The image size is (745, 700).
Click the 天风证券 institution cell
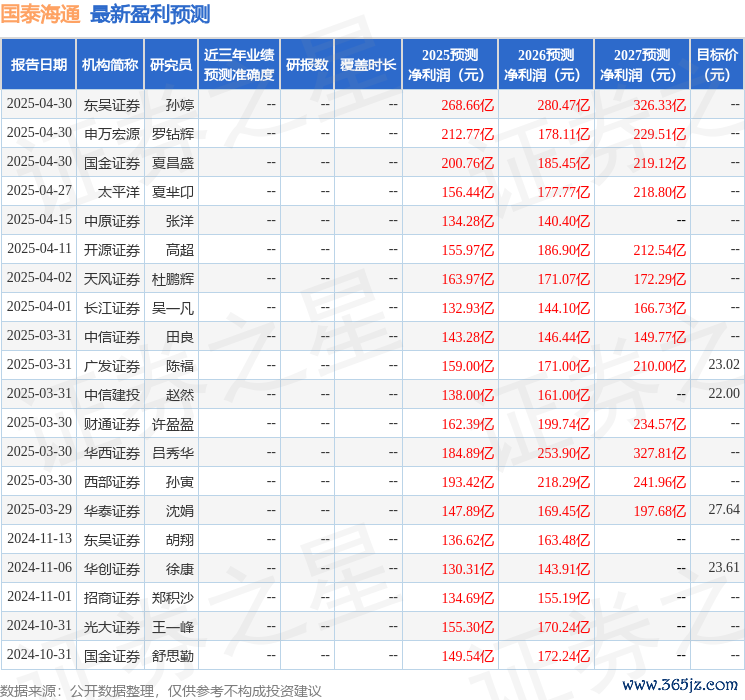112,279
